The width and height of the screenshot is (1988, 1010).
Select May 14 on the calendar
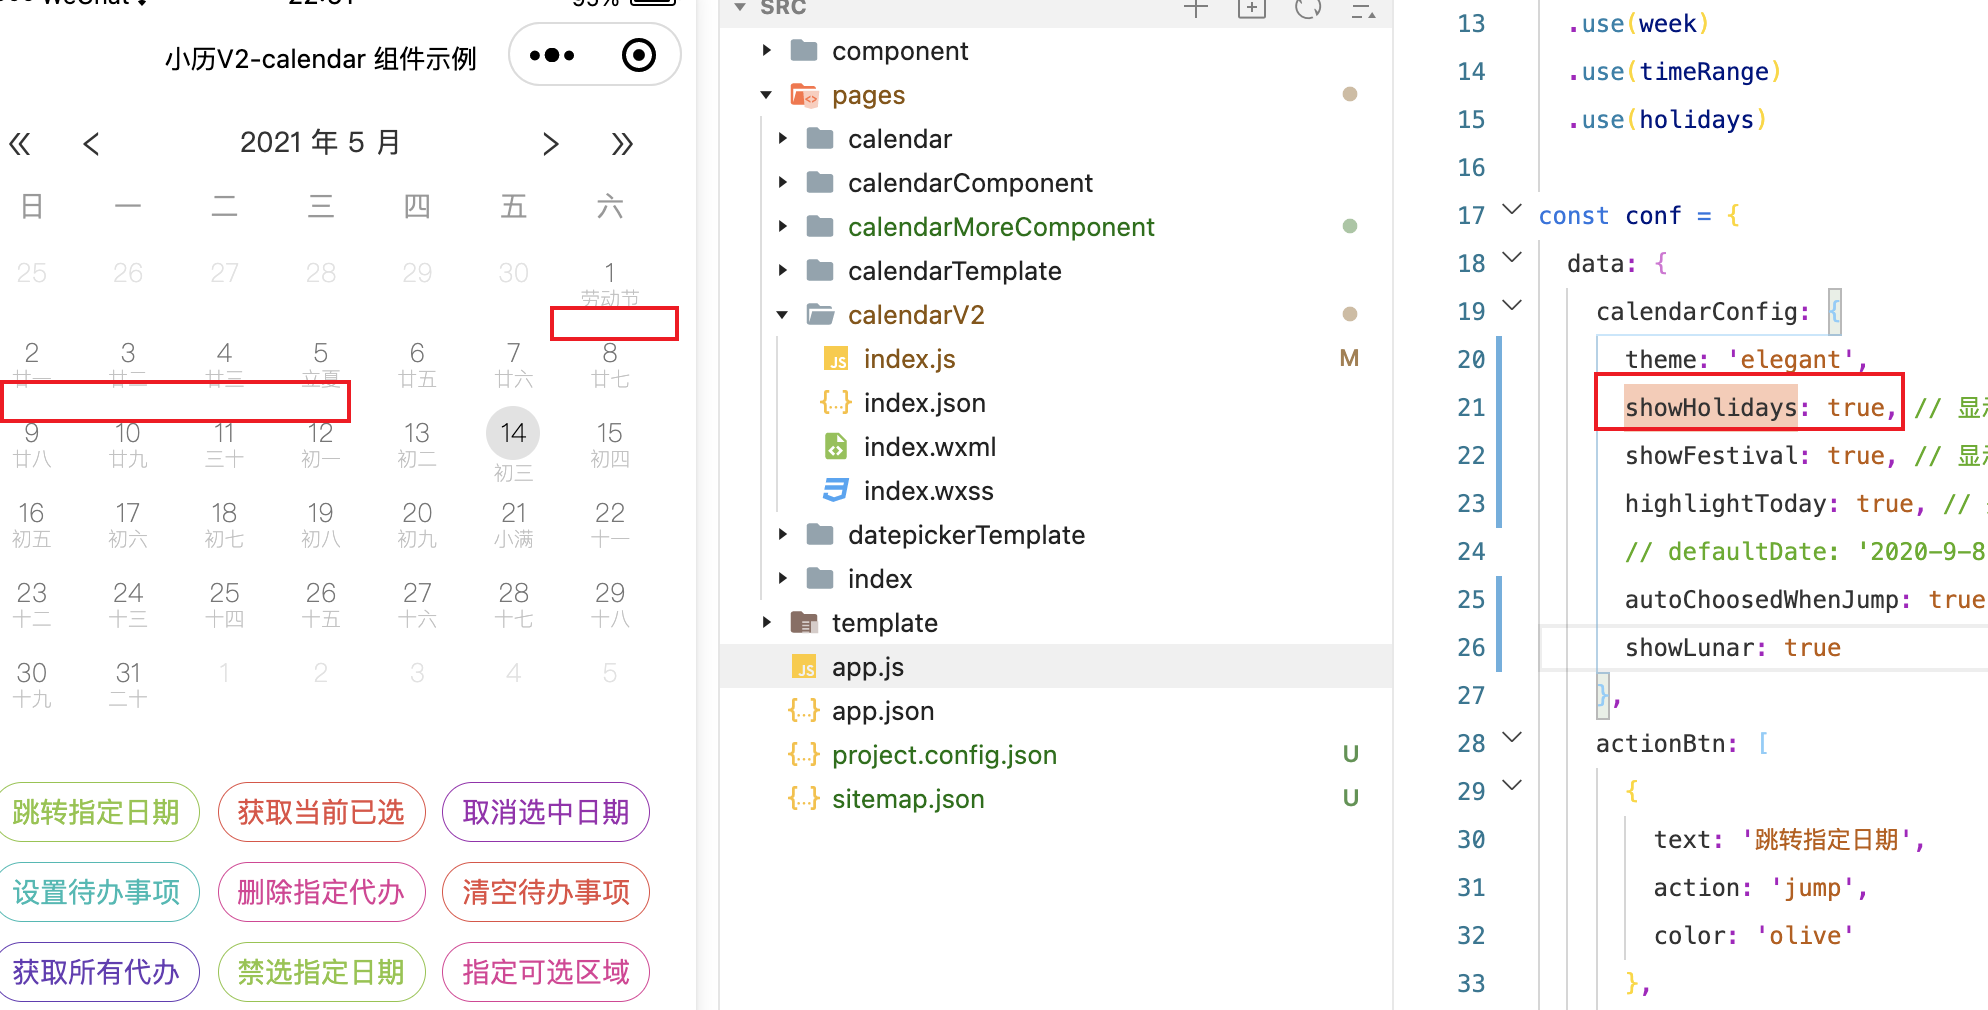(x=513, y=433)
